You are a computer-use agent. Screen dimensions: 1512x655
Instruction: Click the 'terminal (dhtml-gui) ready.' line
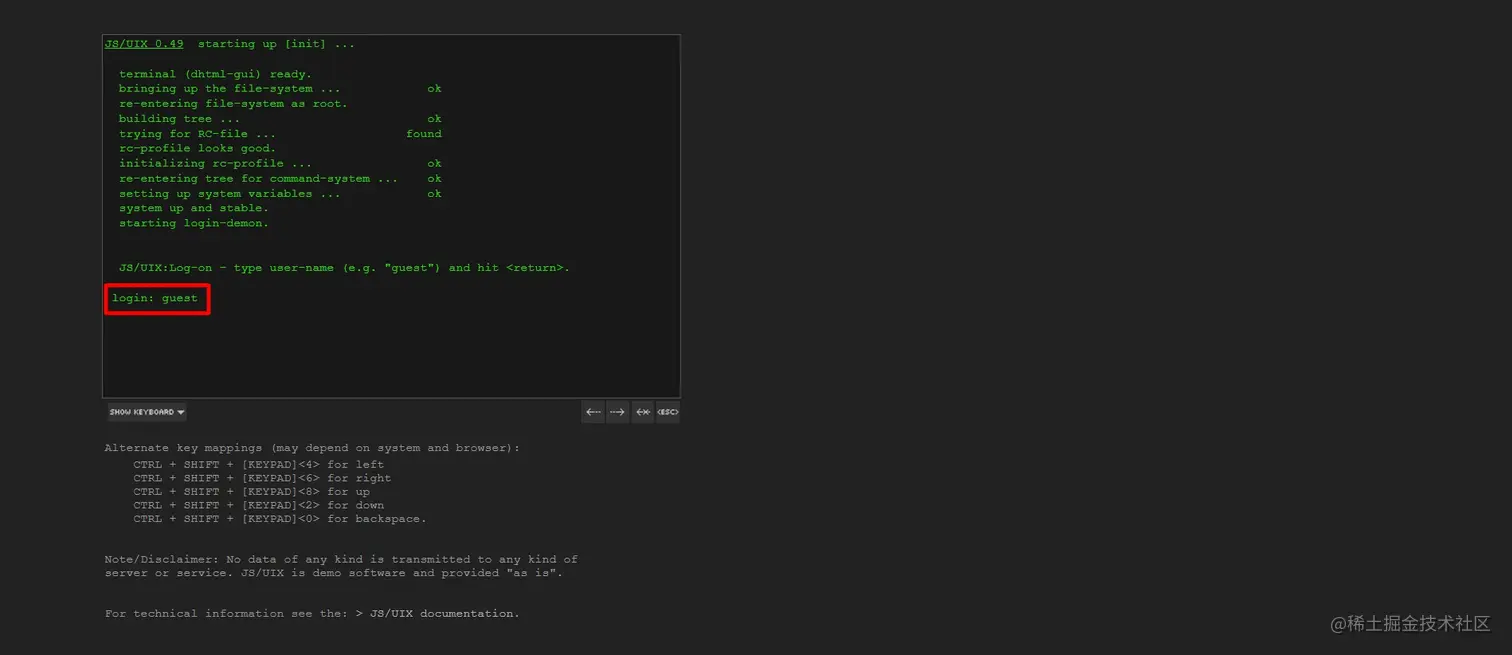(x=215, y=74)
